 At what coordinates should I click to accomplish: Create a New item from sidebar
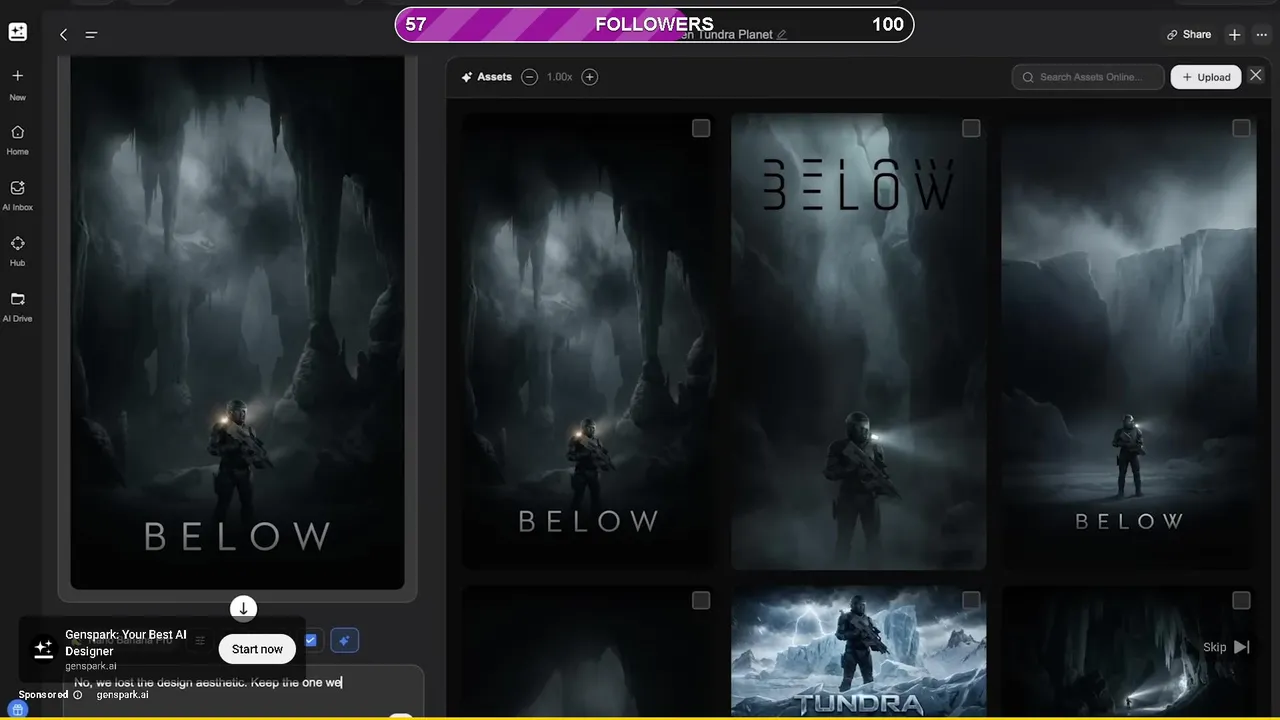click(x=17, y=84)
